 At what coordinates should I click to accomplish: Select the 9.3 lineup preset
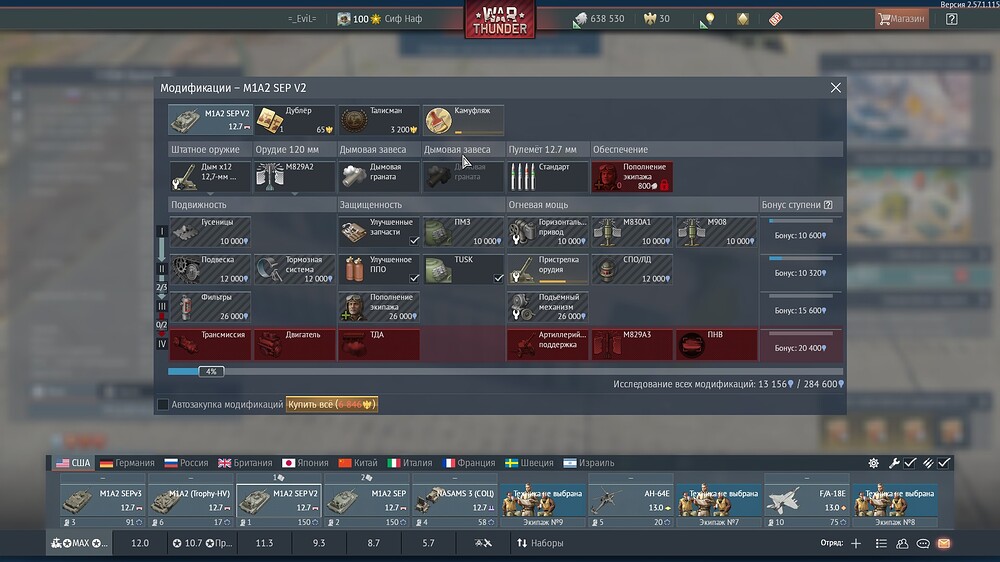point(319,544)
